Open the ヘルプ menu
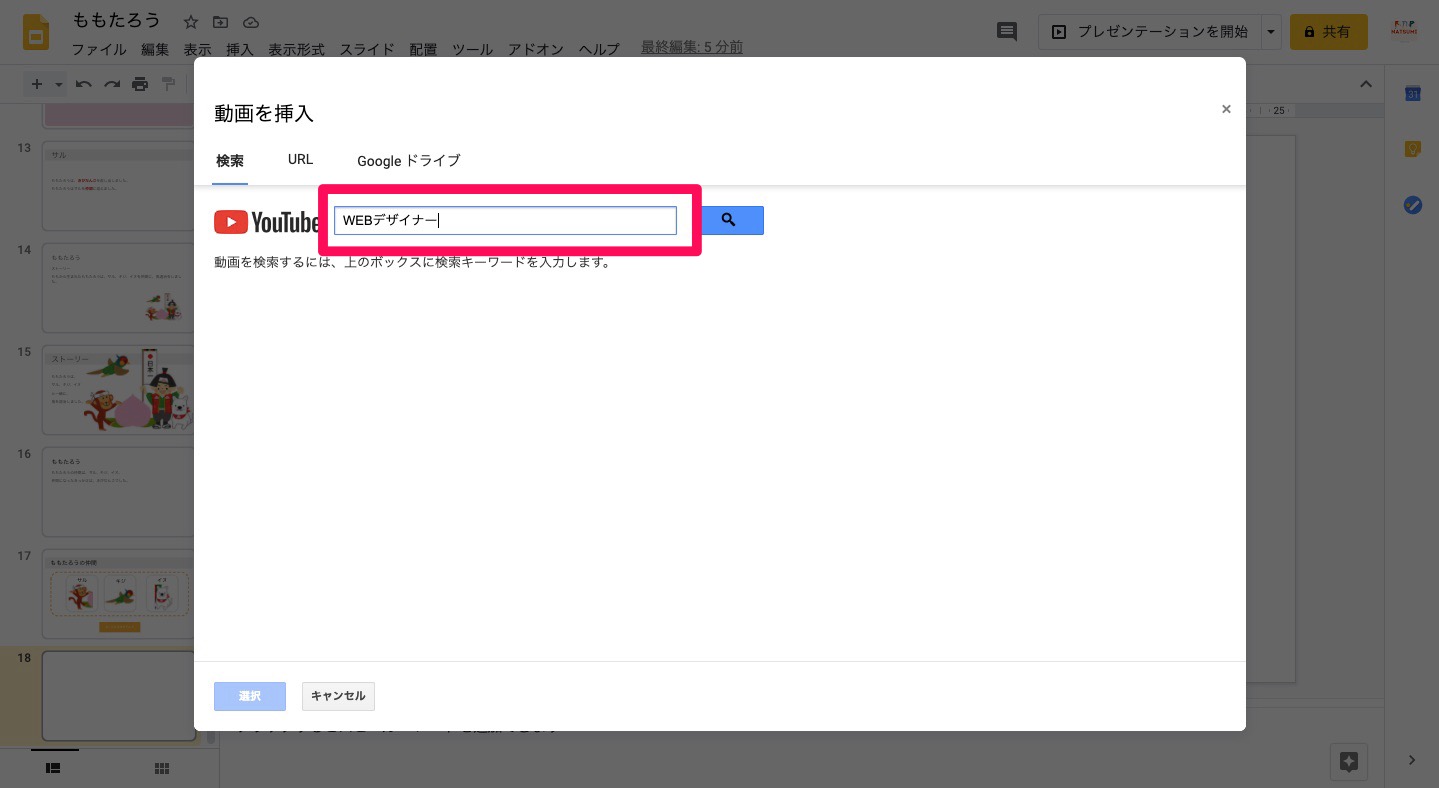 [x=599, y=49]
